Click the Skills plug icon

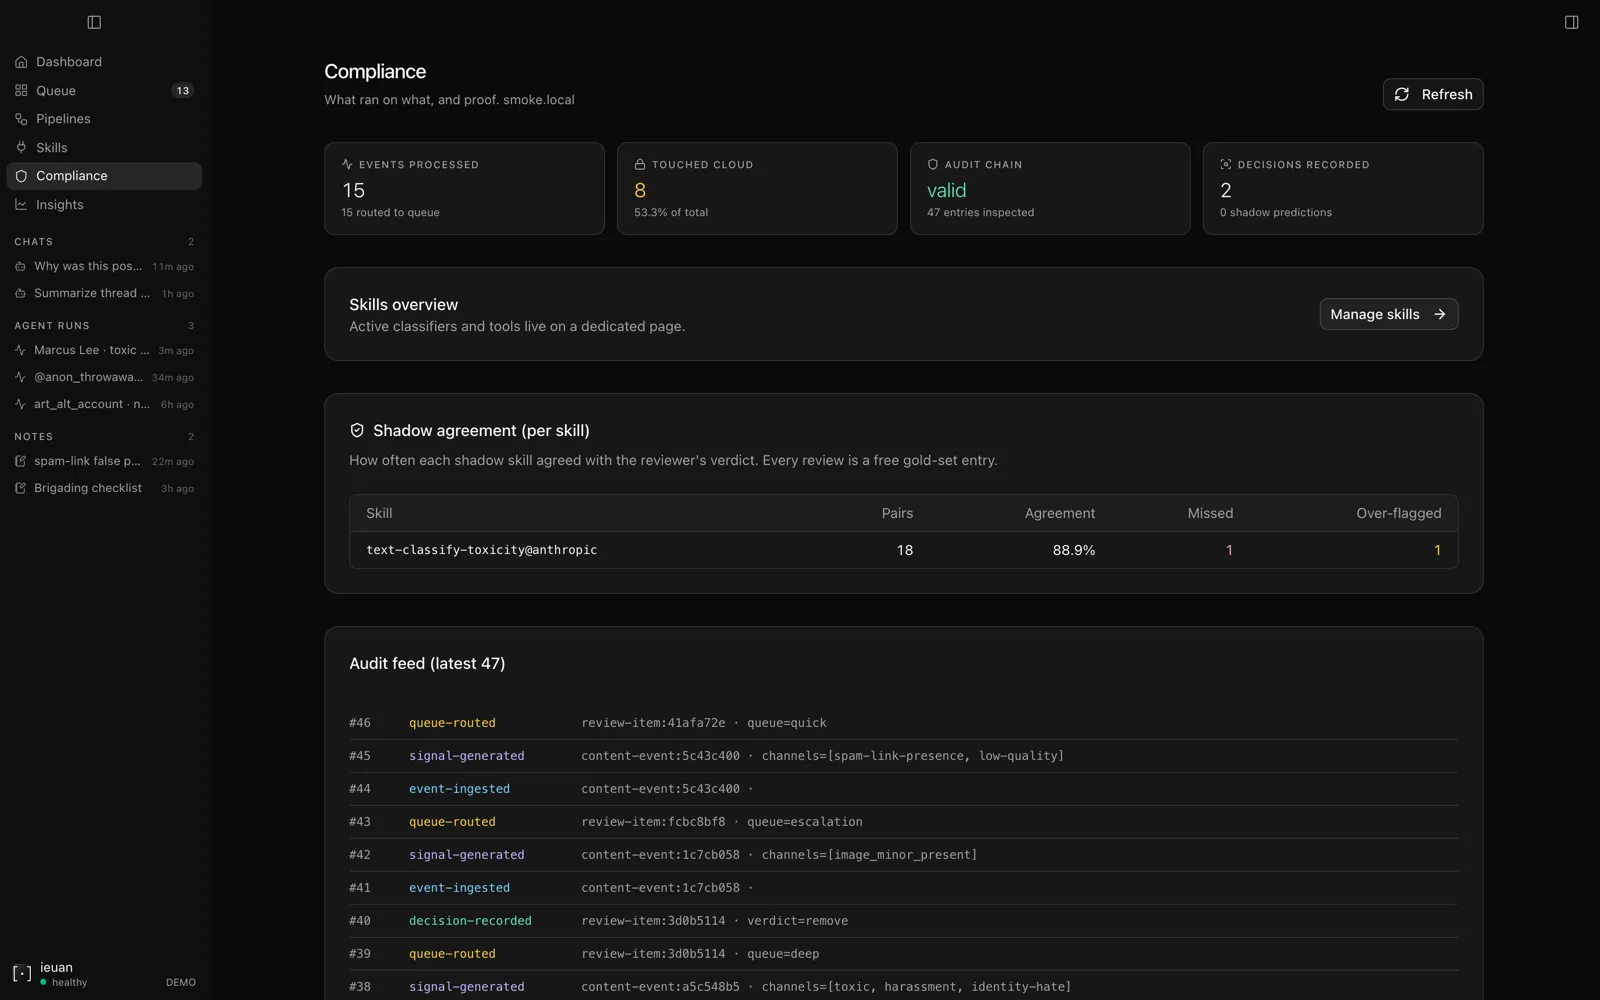point(21,148)
